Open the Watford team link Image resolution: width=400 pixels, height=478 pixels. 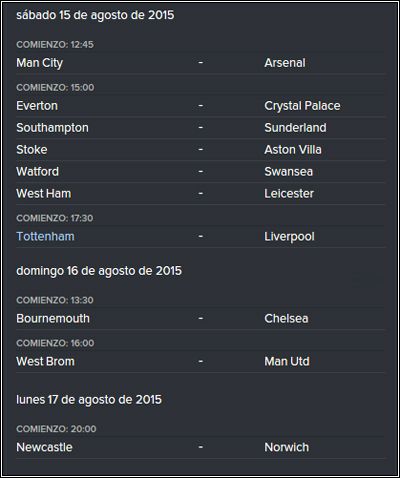pos(37,172)
